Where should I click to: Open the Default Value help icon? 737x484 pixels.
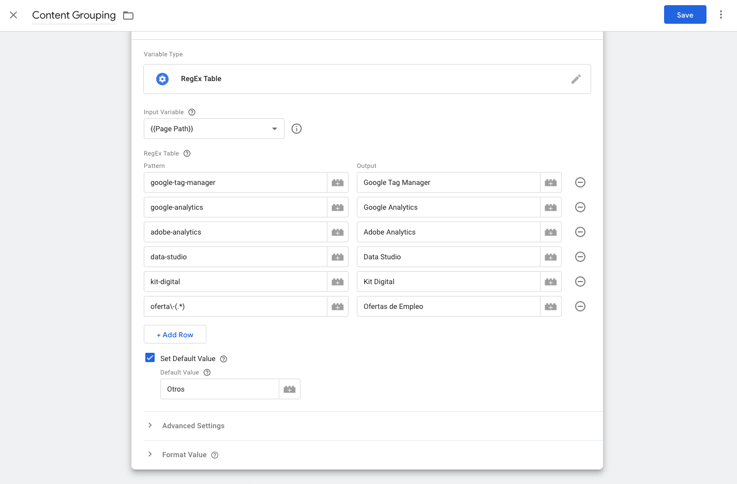pyautogui.click(x=207, y=373)
